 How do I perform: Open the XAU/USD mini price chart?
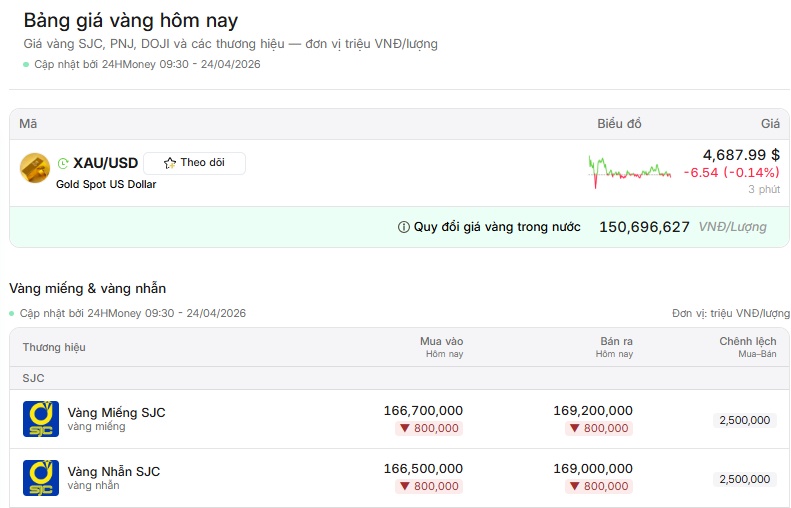point(630,172)
